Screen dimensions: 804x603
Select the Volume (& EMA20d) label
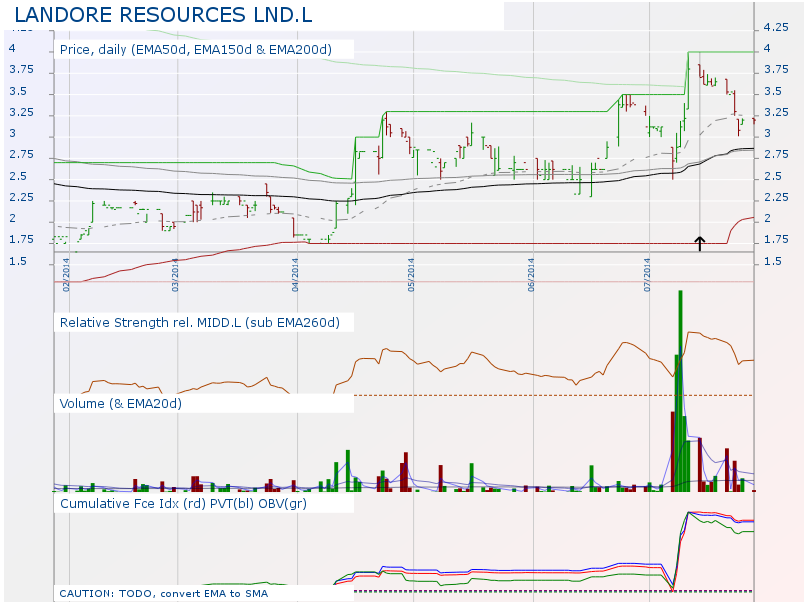click(x=120, y=404)
